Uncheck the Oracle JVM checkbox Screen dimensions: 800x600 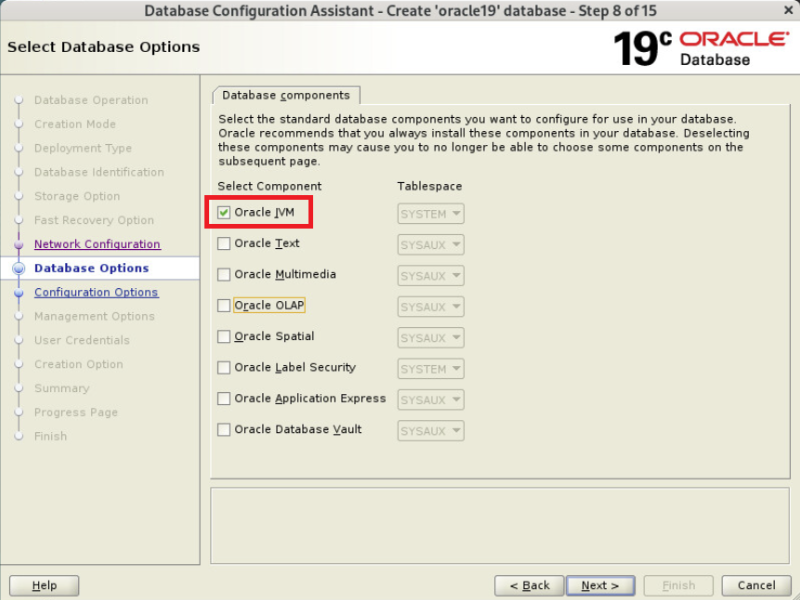[223, 212]
